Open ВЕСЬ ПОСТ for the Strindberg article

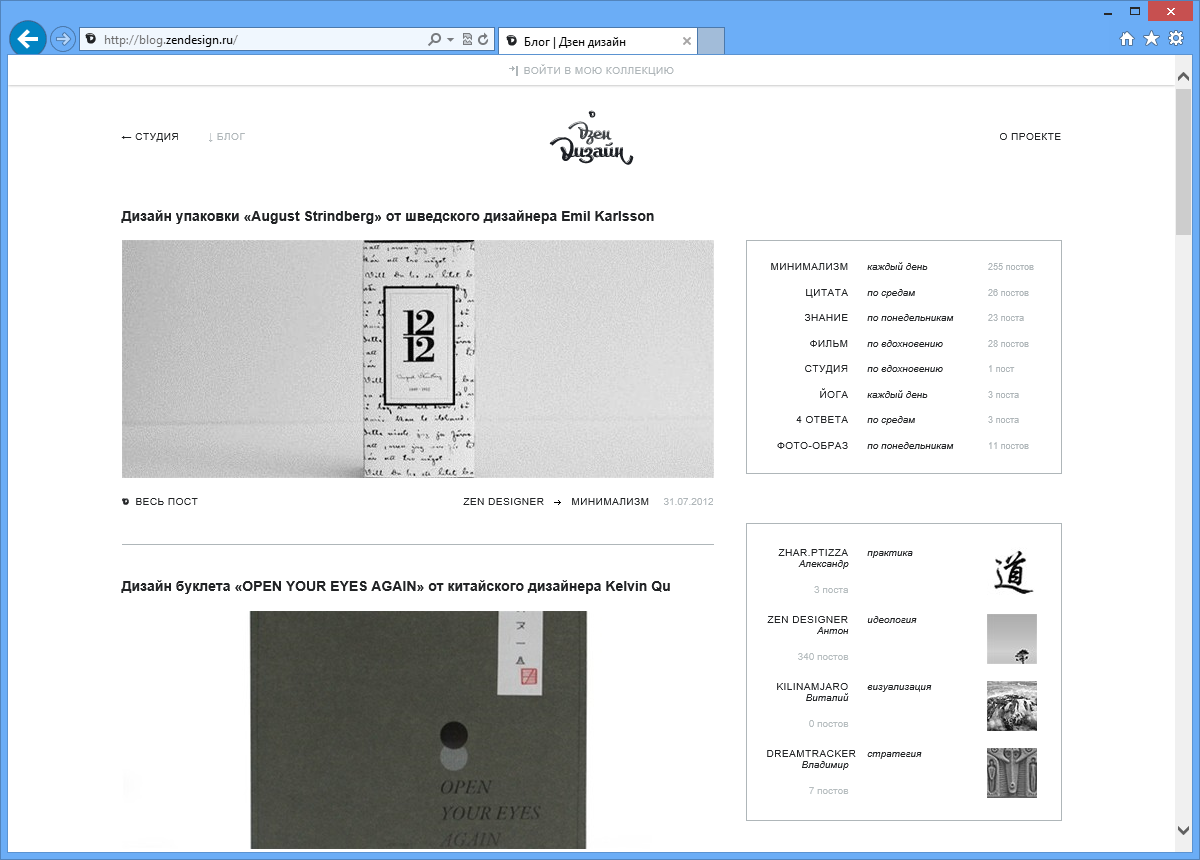(166, 502)
